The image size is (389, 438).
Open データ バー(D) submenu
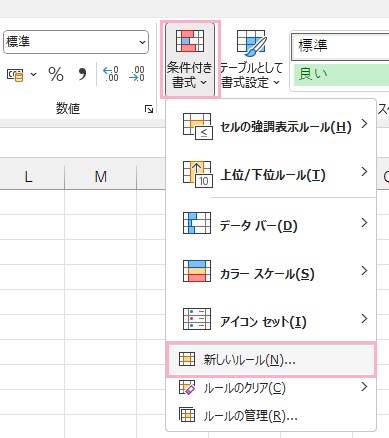click(x=271, y=224)
